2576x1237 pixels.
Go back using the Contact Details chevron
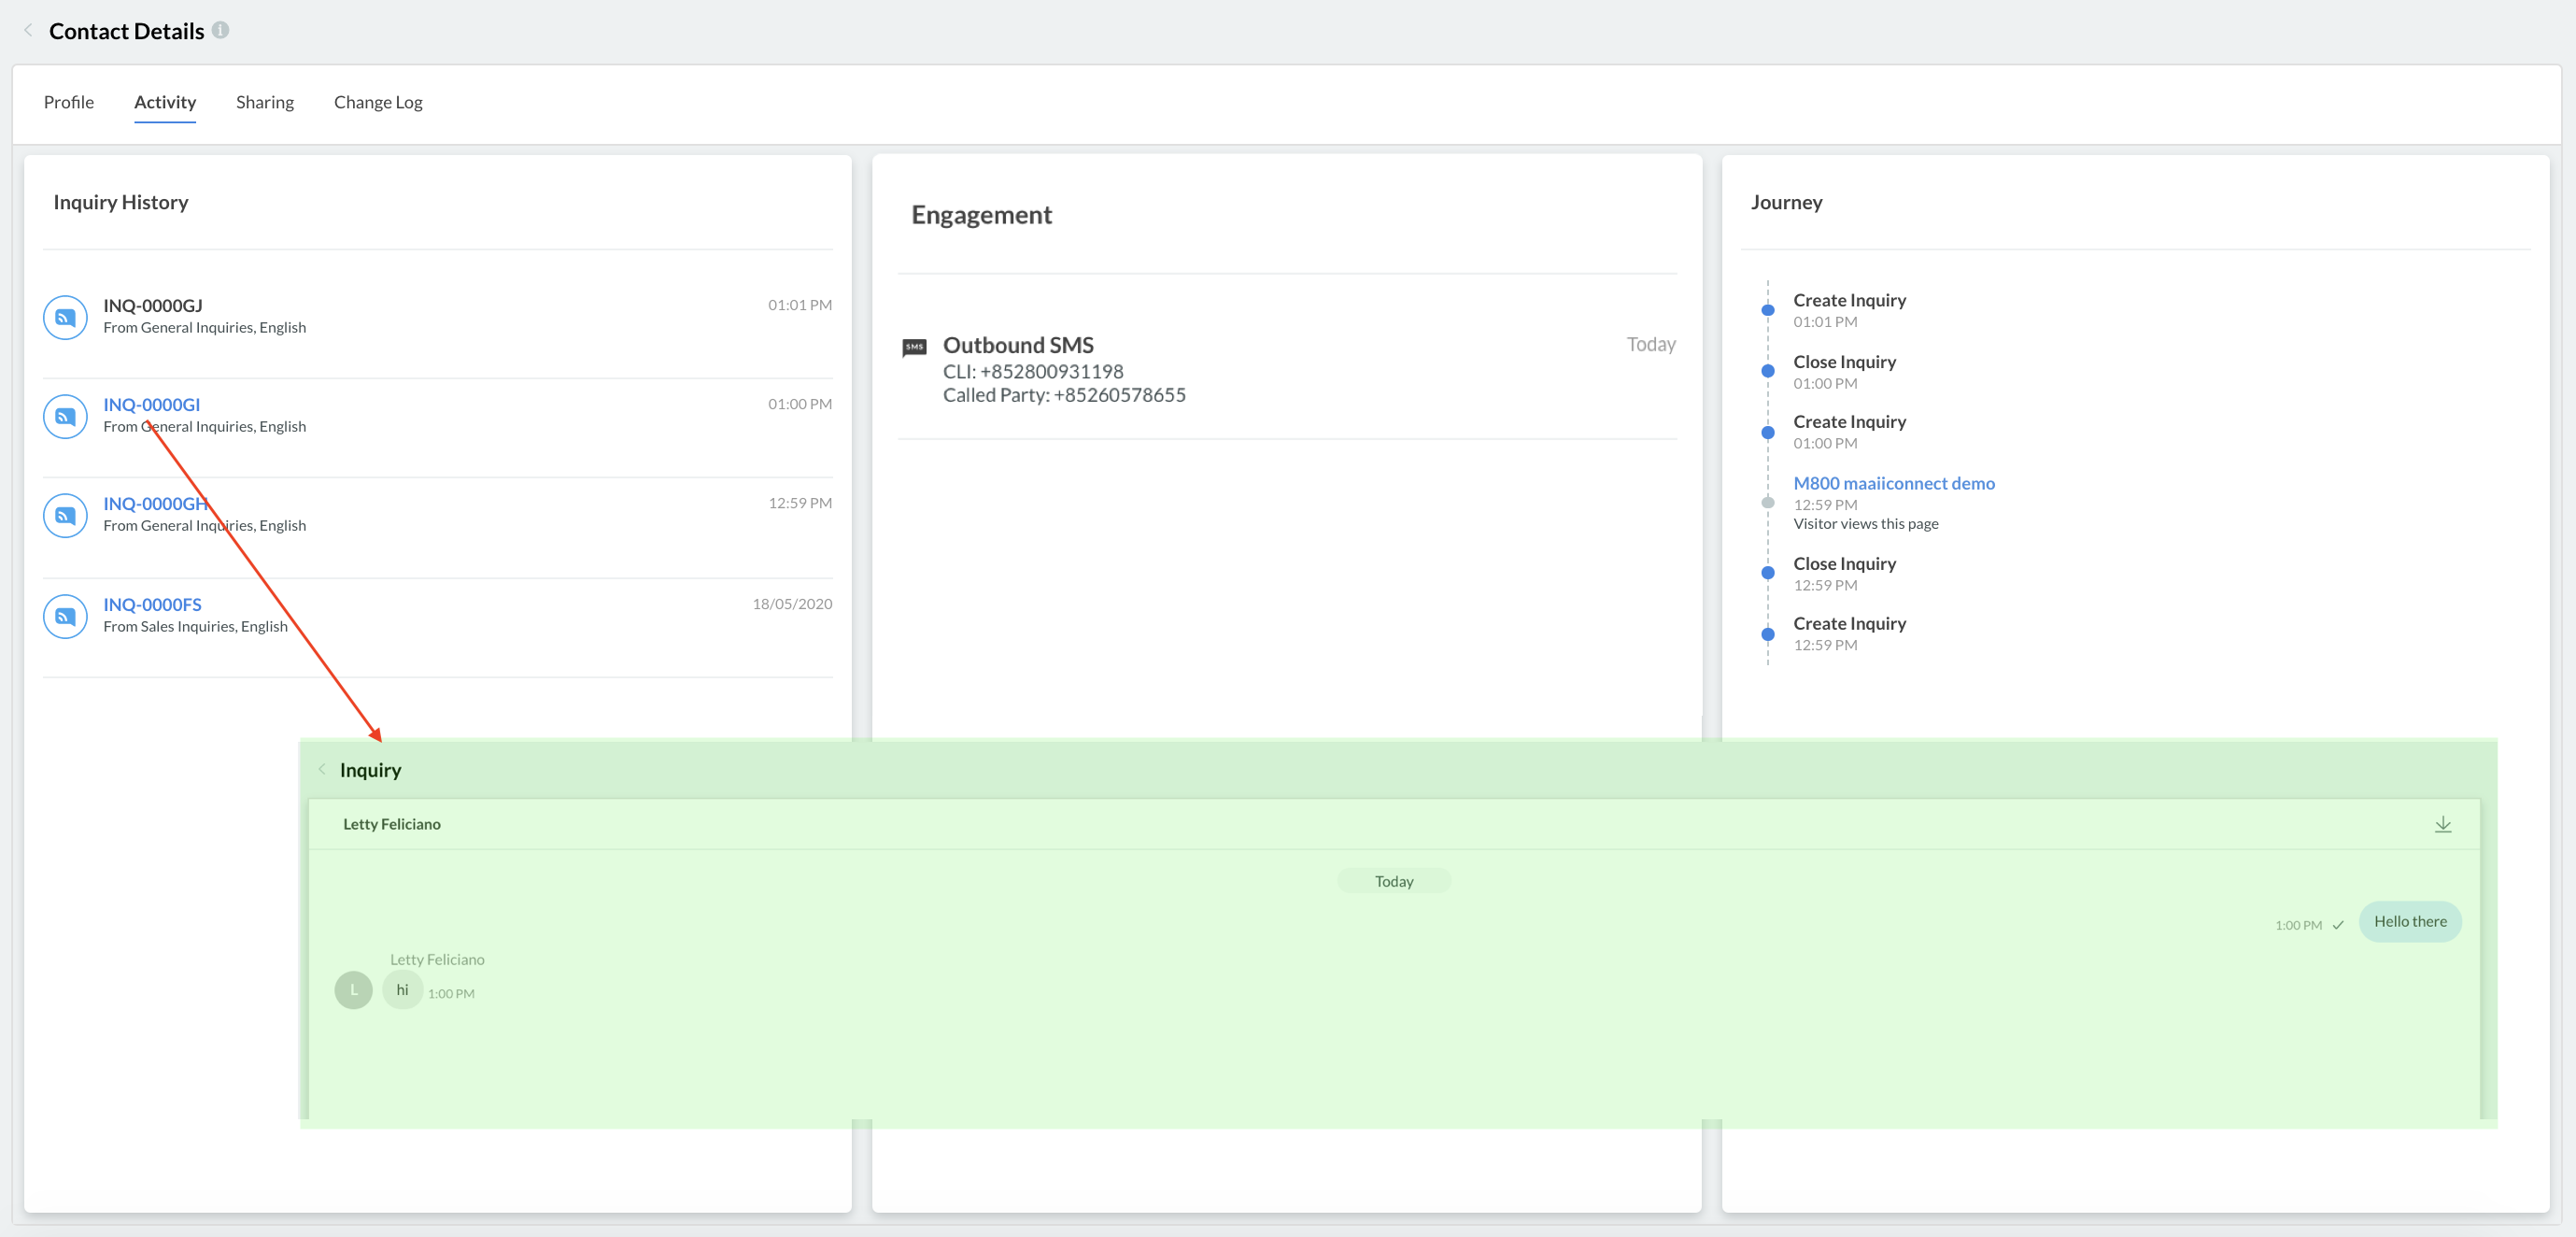tap(28, 31)
